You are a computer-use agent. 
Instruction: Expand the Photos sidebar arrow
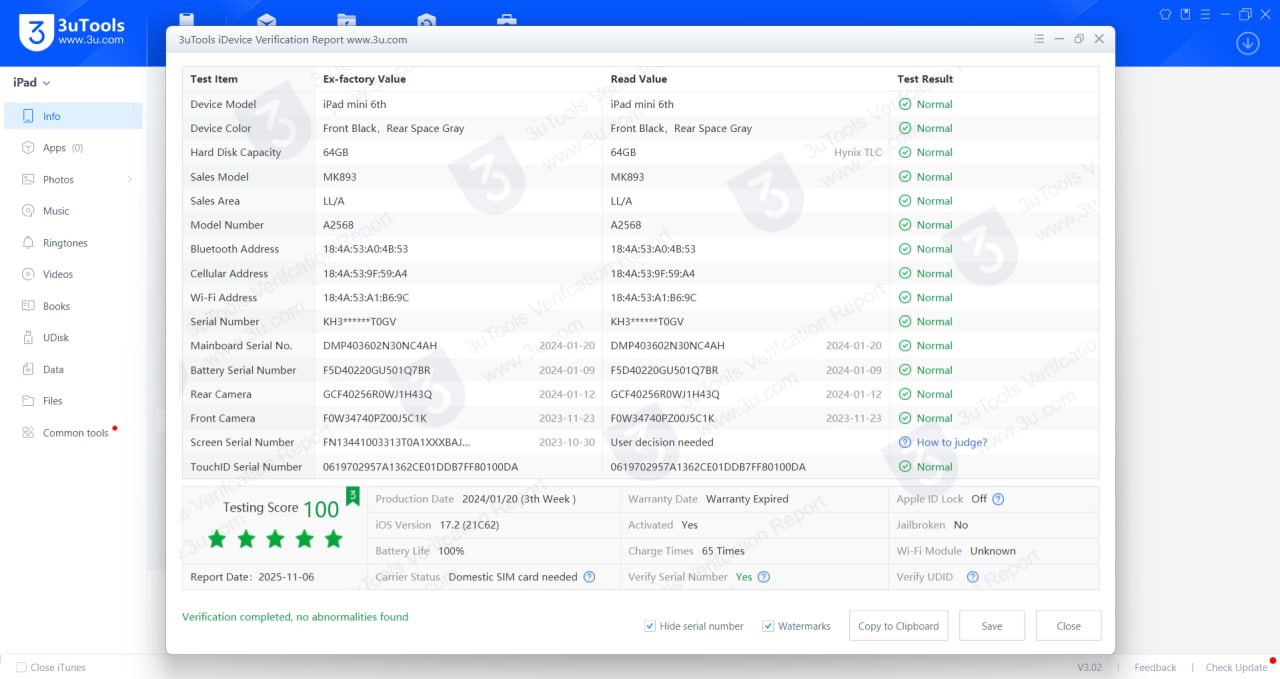[129, 179]
